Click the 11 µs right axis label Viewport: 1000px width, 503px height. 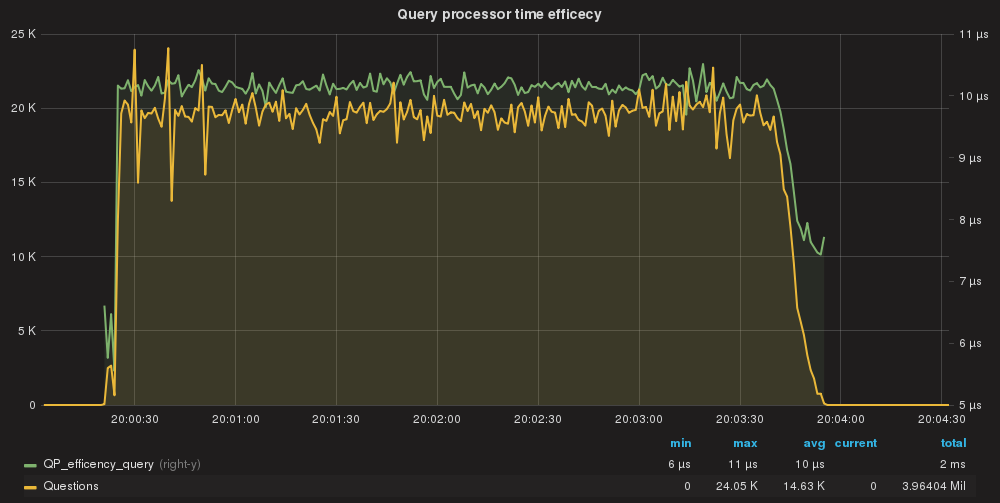[x=973, y=34]
